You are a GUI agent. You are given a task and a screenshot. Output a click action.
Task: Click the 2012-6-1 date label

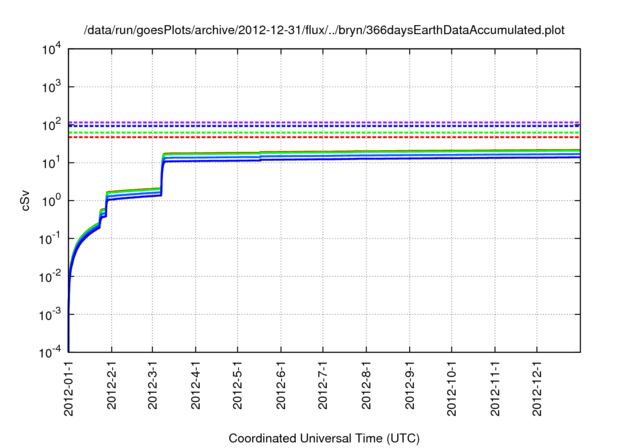coord(280,385)
